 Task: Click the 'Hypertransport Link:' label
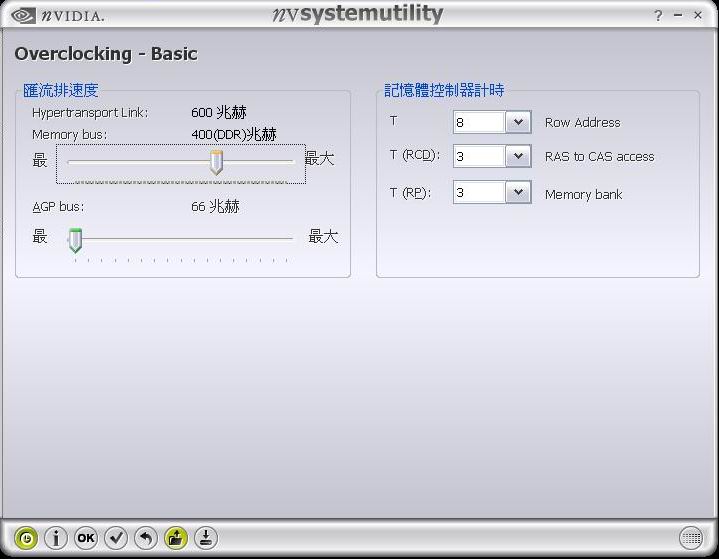point(90,113)
